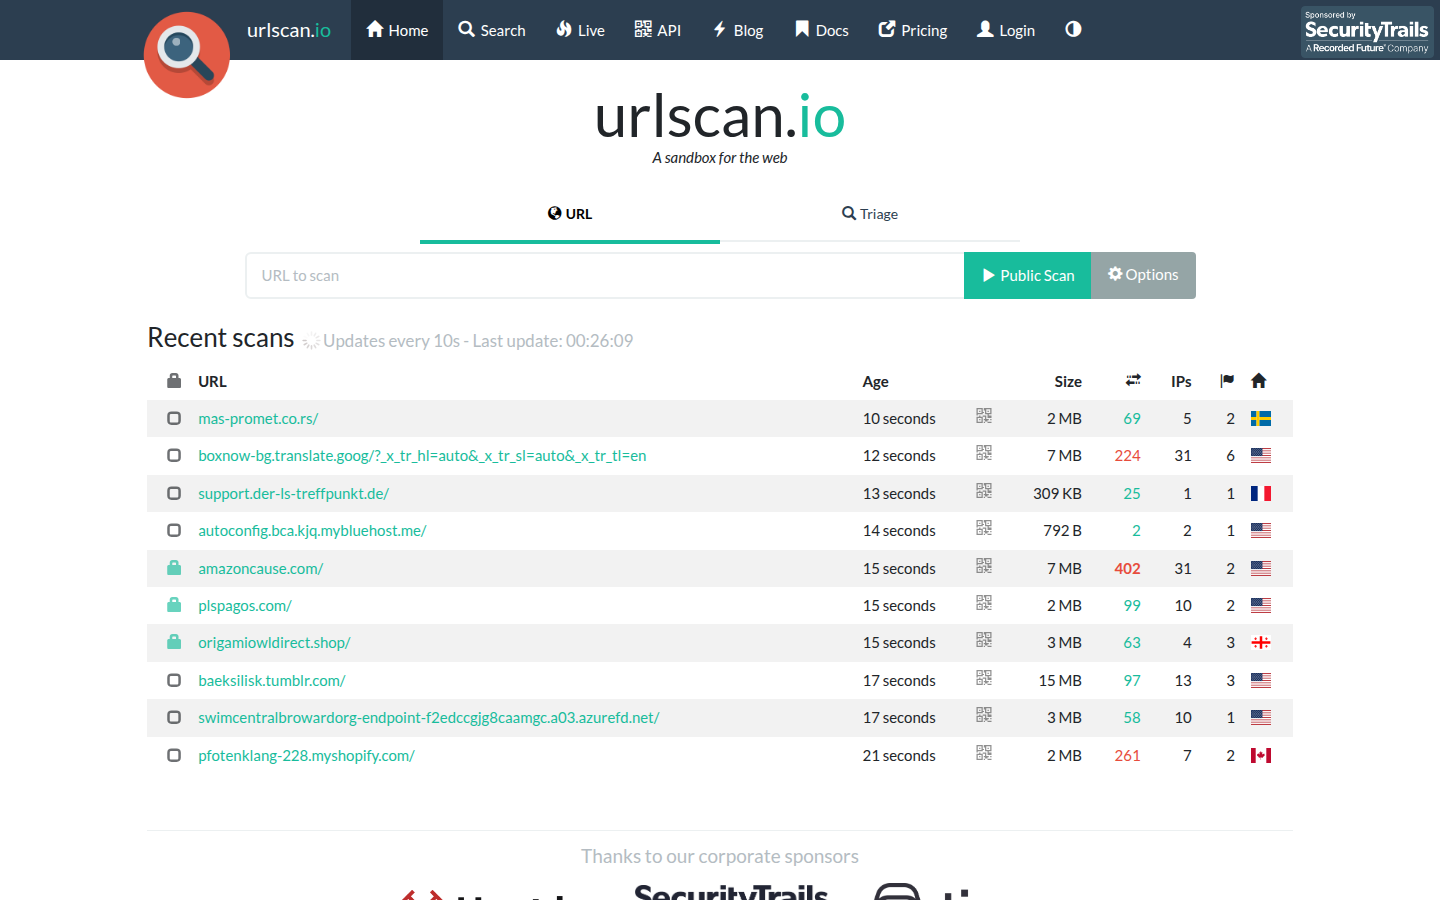1440x900 pixels.
Task: Click the status box beside boxnow-bg.translate.goog
Action: [174, 455]
